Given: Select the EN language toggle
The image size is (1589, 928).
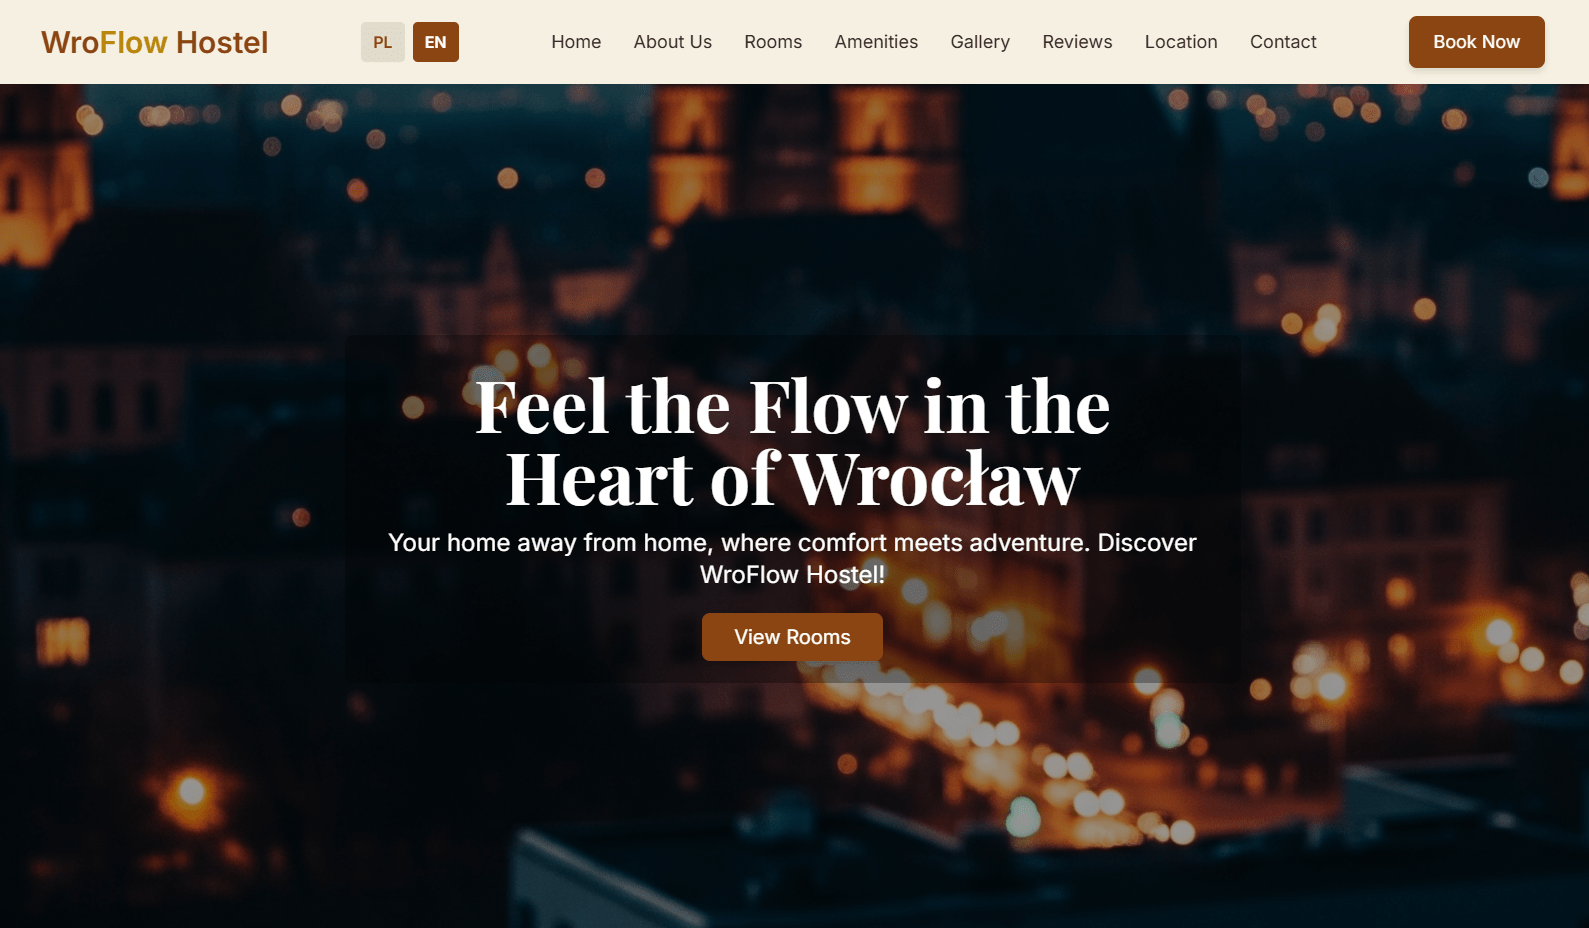Looking at the screenshot, I should tap(436, 42).
